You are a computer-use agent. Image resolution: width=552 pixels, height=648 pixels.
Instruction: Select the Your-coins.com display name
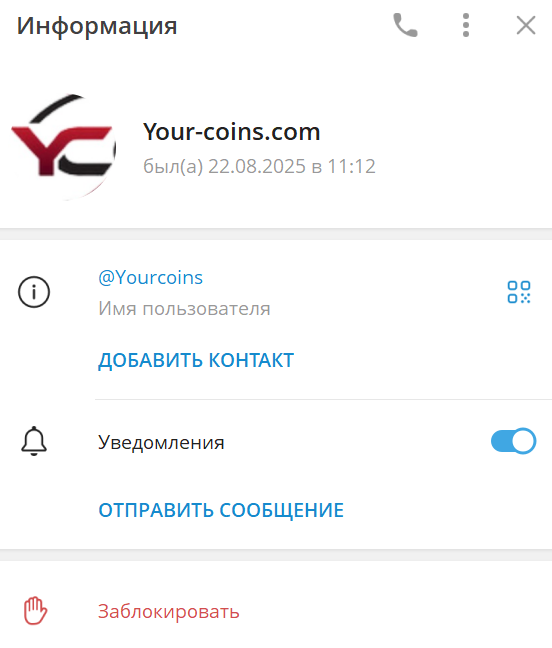[x=231, y=132]
